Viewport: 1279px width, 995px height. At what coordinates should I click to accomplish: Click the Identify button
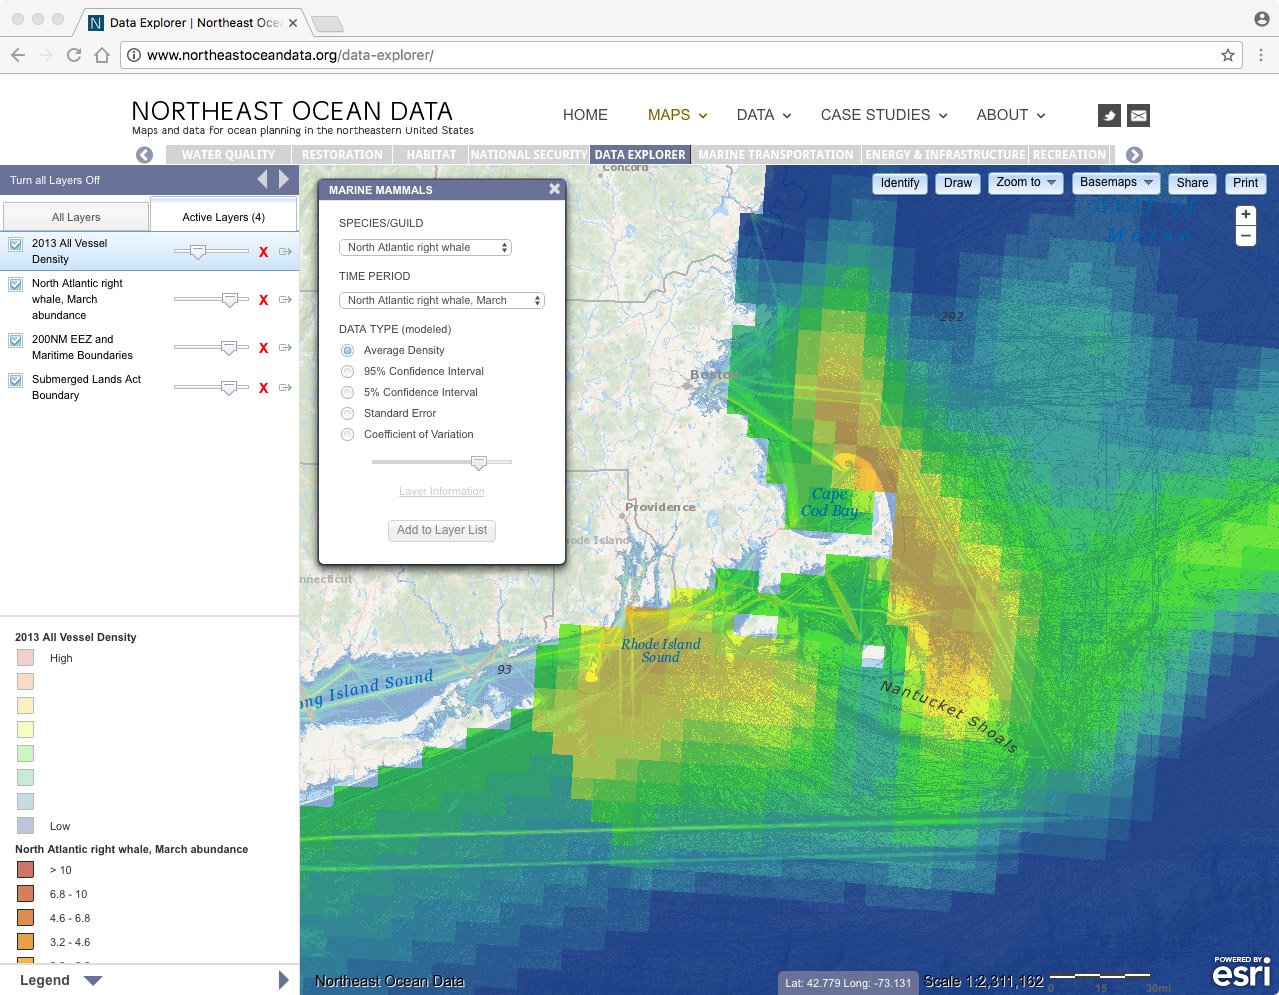(899, 183)
